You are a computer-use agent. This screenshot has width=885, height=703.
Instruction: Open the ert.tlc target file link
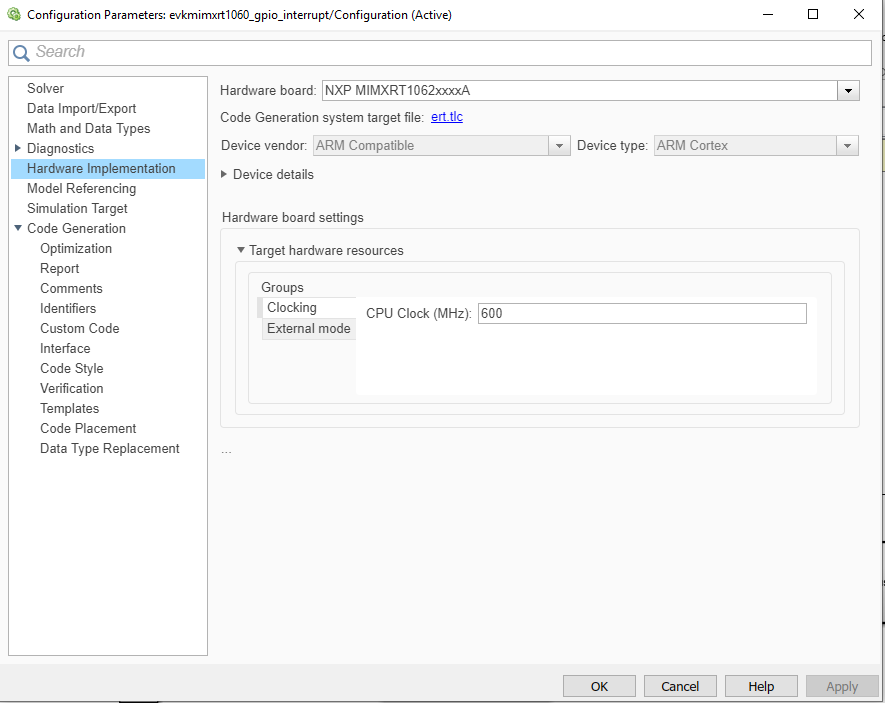coord(446,117)
